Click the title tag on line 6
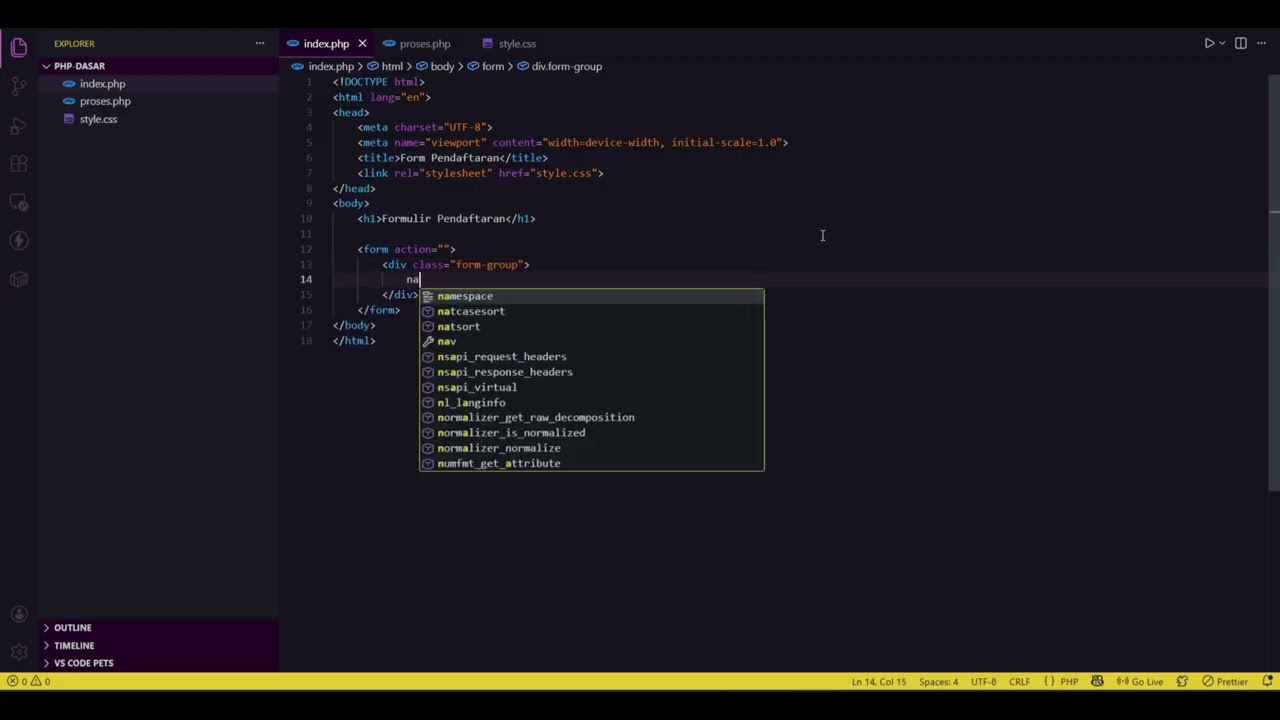1280x720 pixels. [x=452, y=158]
